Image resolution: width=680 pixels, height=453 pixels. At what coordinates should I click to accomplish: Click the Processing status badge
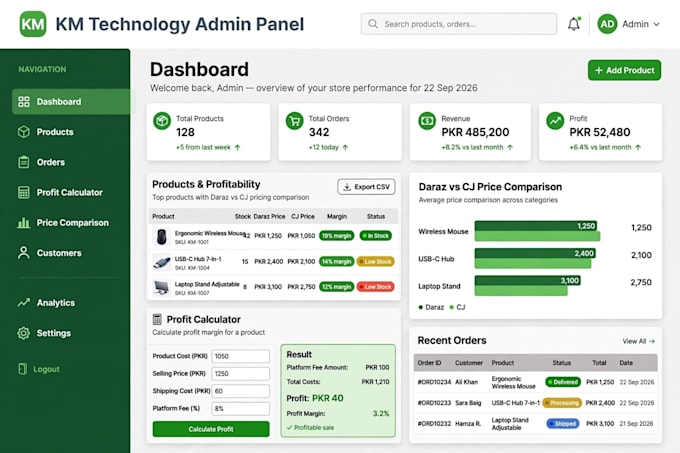(x=562, y=403)
